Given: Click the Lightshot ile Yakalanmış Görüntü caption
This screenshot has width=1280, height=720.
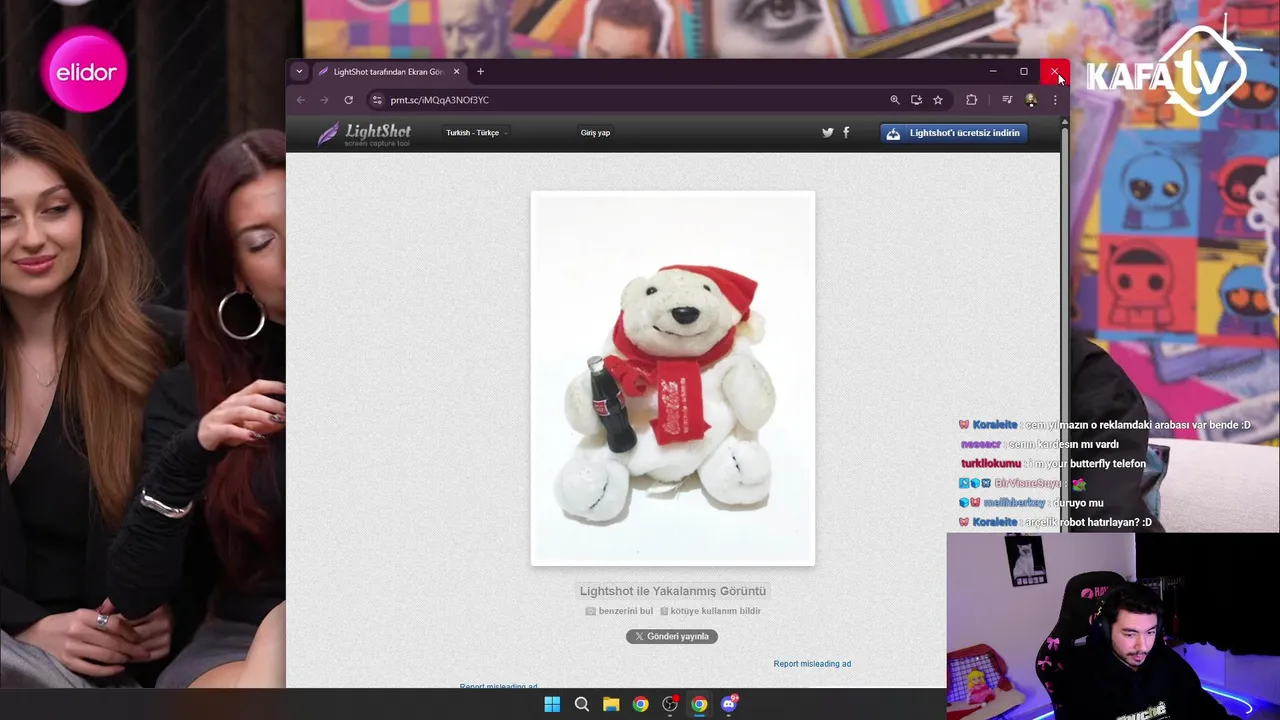Looking at the screenshot, I should pos(673,591).
